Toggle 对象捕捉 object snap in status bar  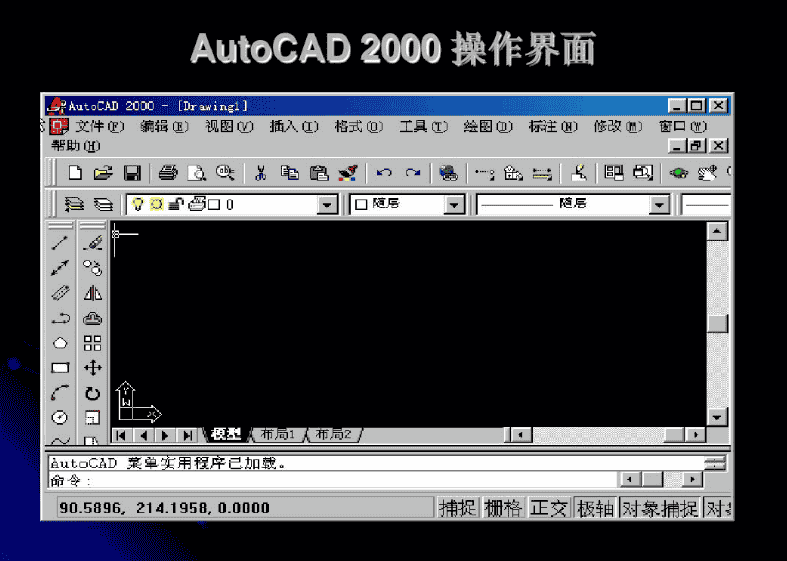pos(660,508)
